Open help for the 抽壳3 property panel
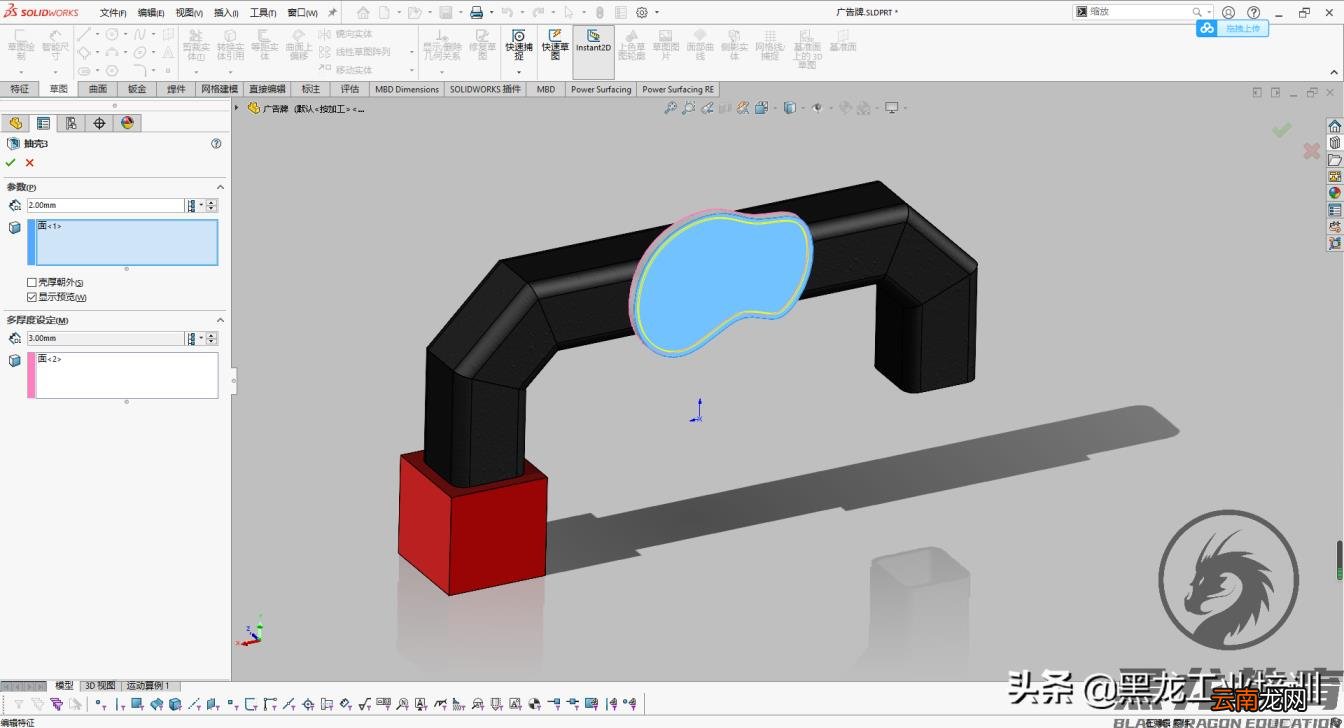The width and height of the screenshot is (1344, 728). (x=216, y=144)
